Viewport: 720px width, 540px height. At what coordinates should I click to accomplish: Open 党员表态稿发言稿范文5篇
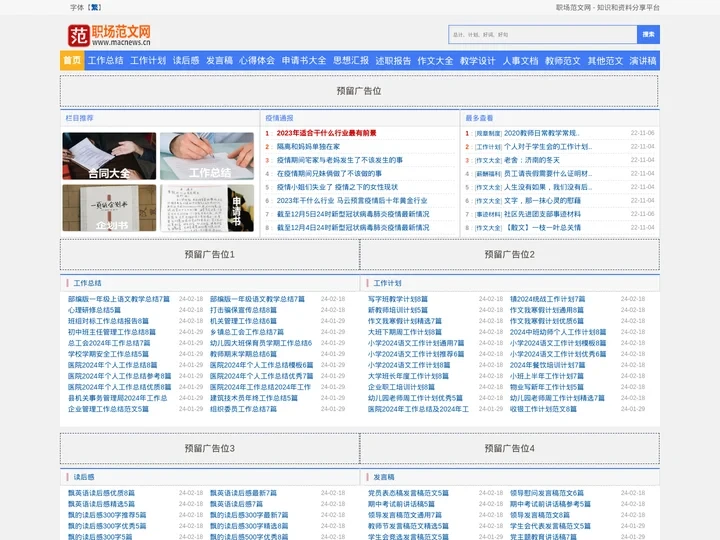pos(408,493)
